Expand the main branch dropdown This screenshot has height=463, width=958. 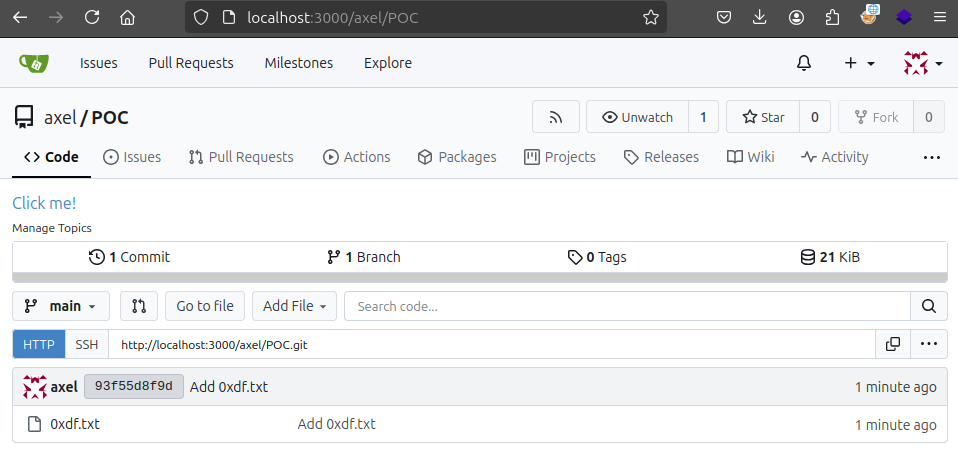click(60, 306)
